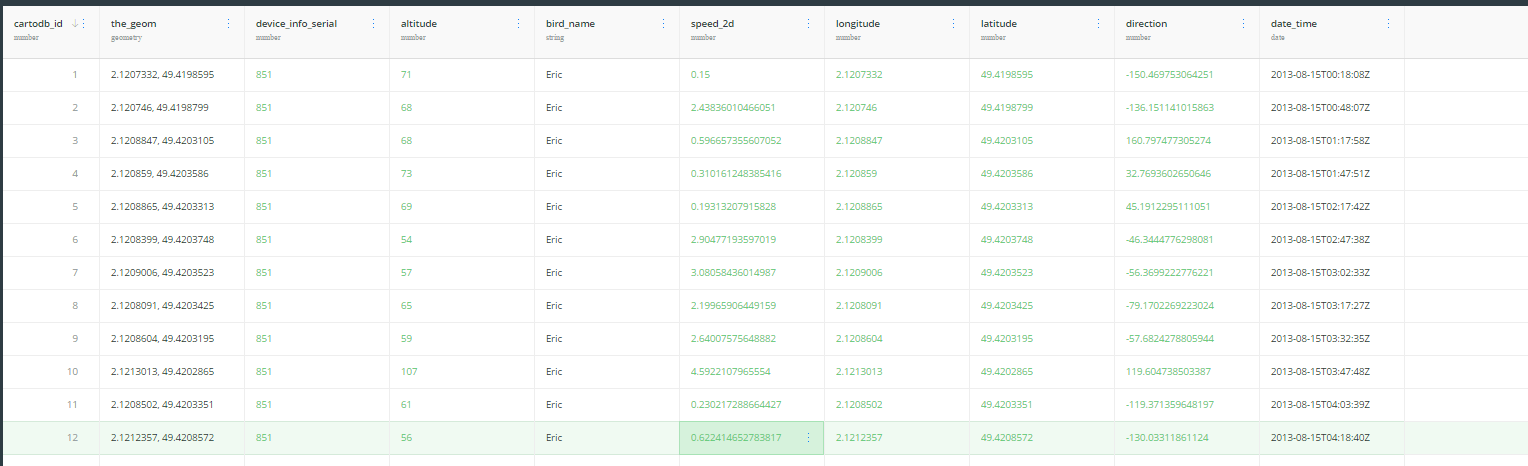Open the the_geom column three-dot menu
The image size is (1528, 466).
coord(228,24)
